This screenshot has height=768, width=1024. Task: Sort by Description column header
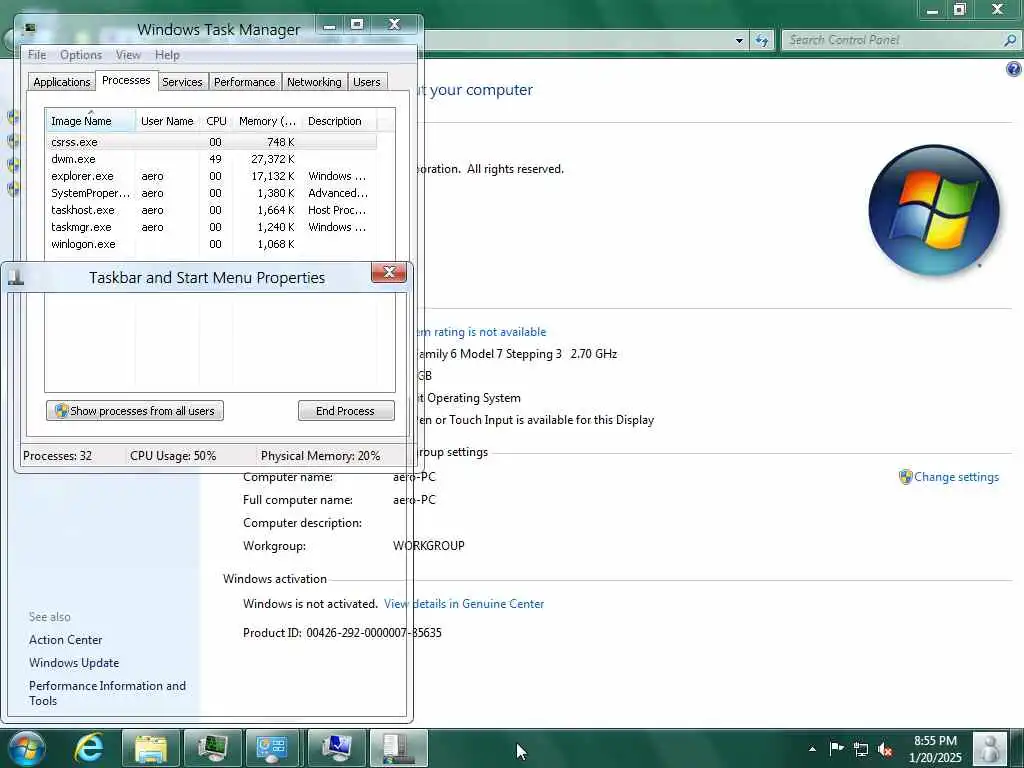pyautogui.click(x=339, y=121)
